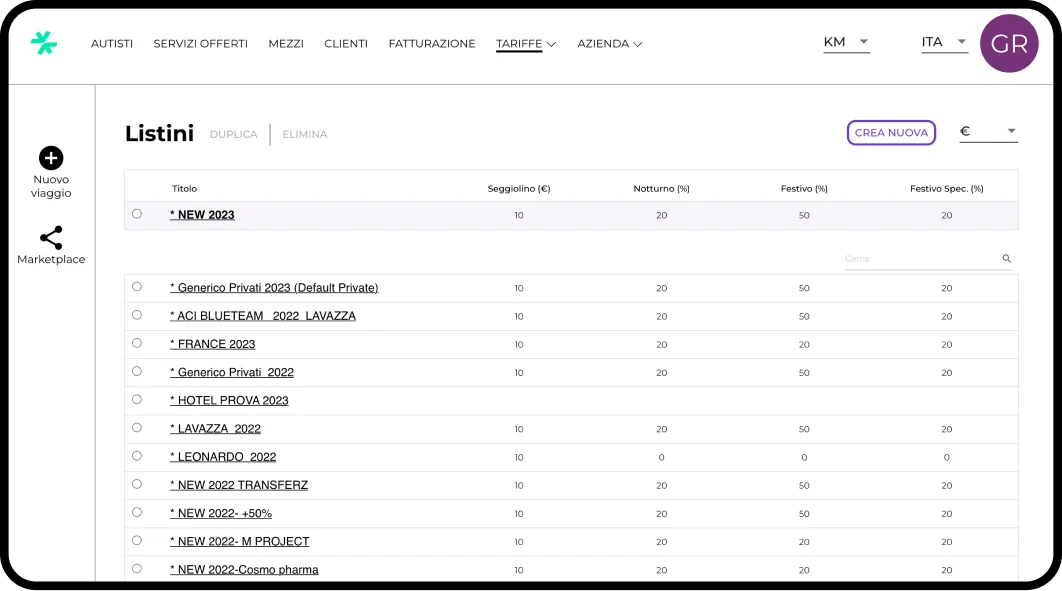
Task: Open the Generico Privati 2023 listino link
Action: tap(274, 288)
